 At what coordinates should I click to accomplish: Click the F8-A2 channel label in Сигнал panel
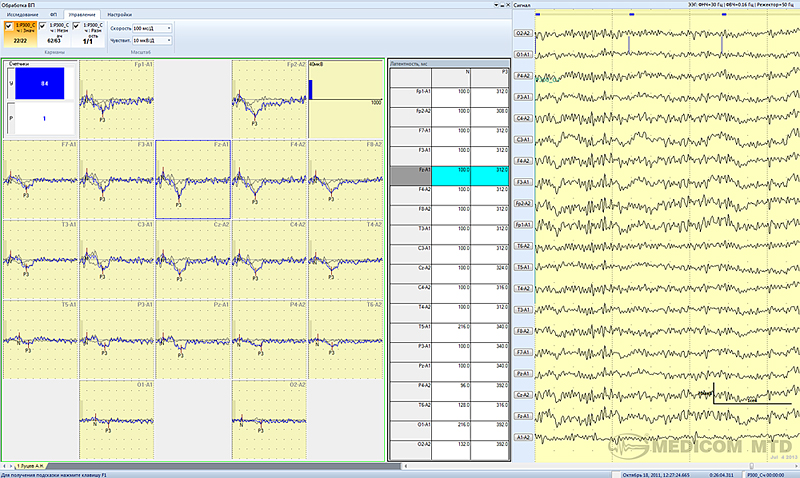click(x=523, y=331)
